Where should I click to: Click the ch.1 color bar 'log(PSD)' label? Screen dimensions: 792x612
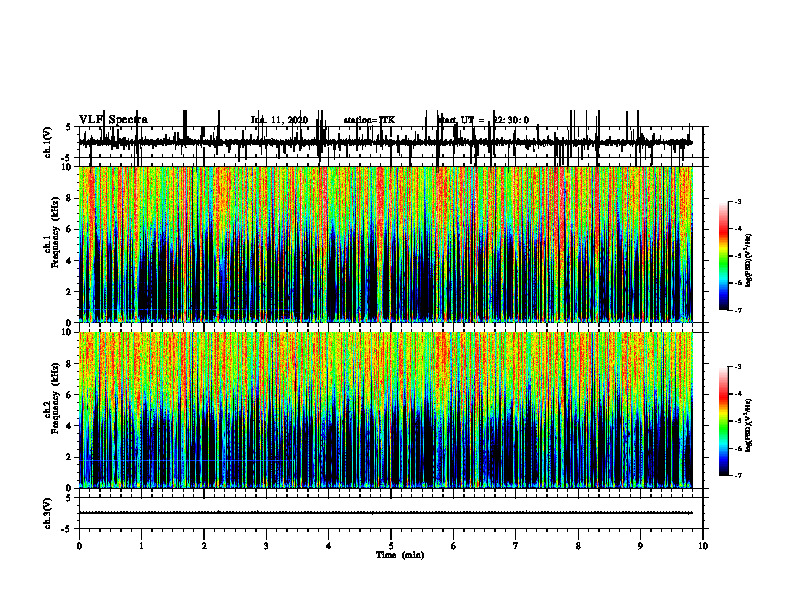pyautogui.click(x=749, y=261)
